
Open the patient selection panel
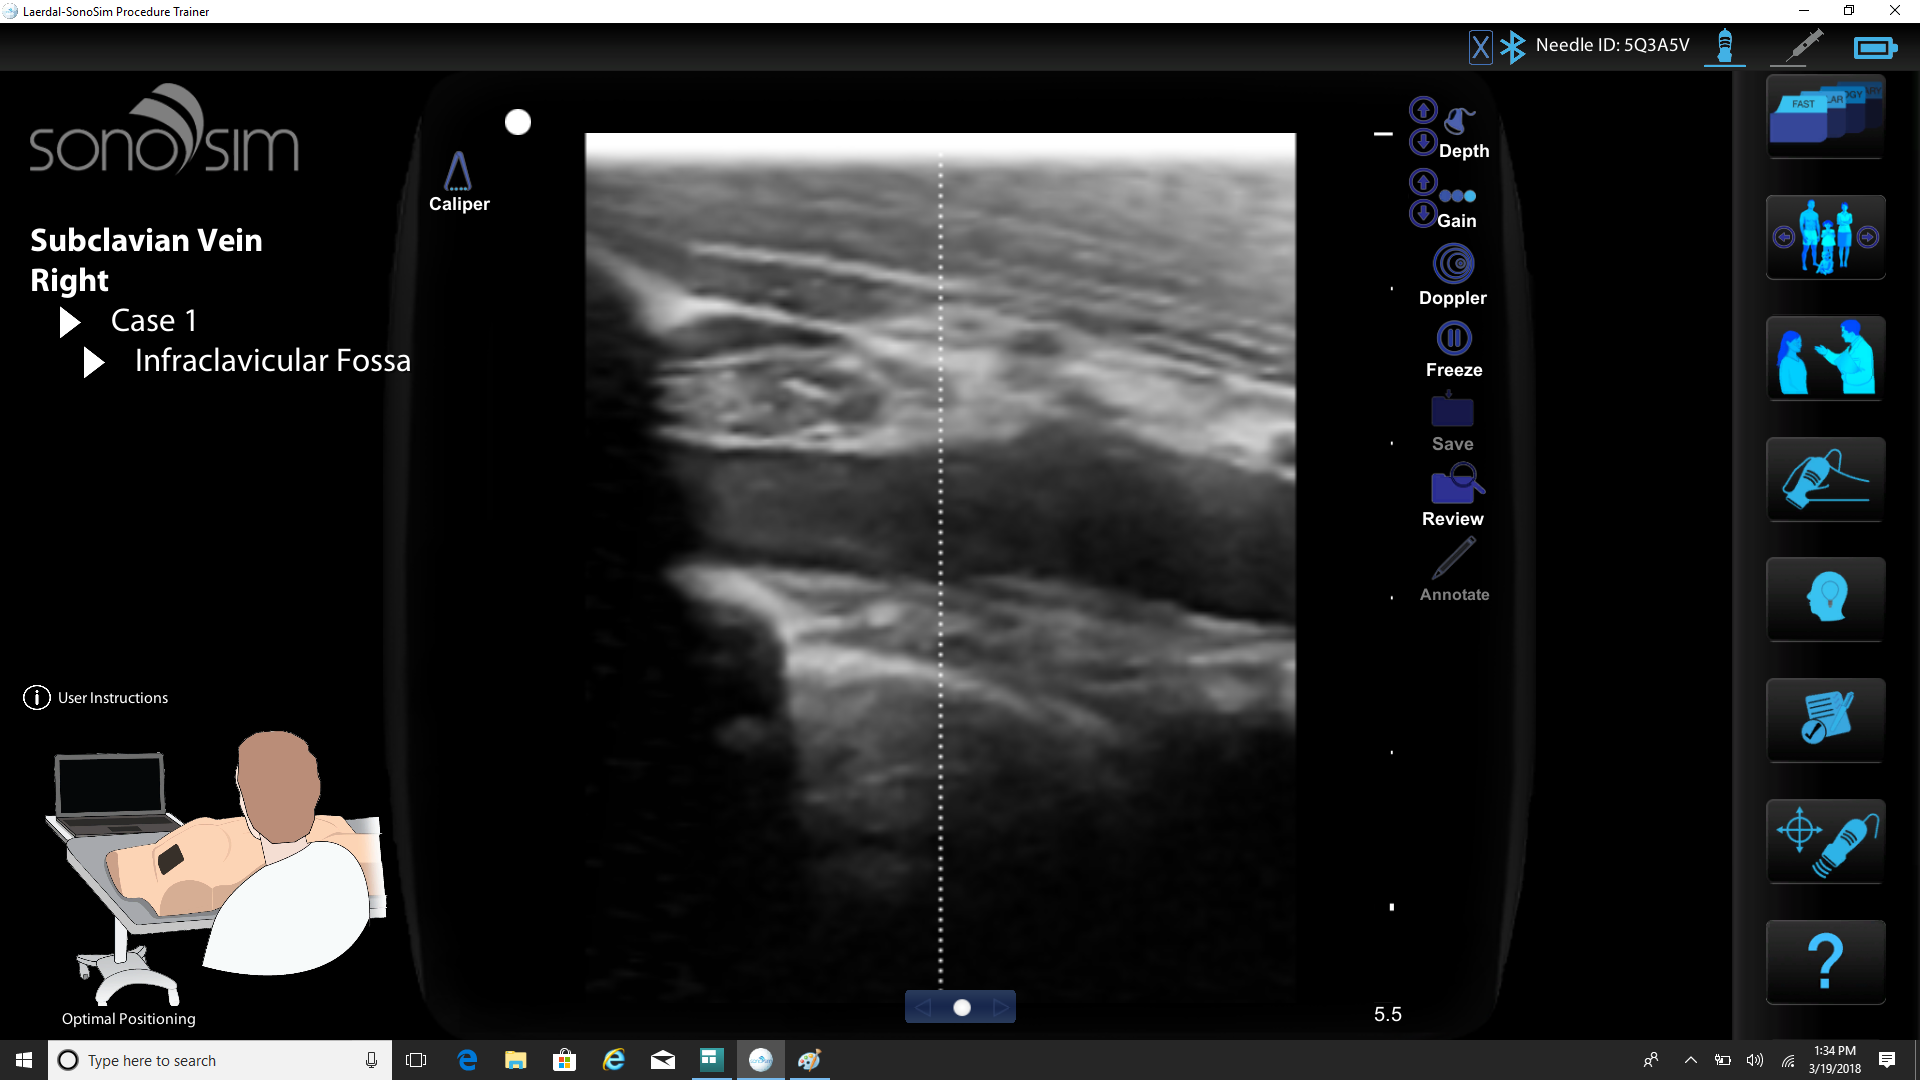click(x=1824, y=237)
